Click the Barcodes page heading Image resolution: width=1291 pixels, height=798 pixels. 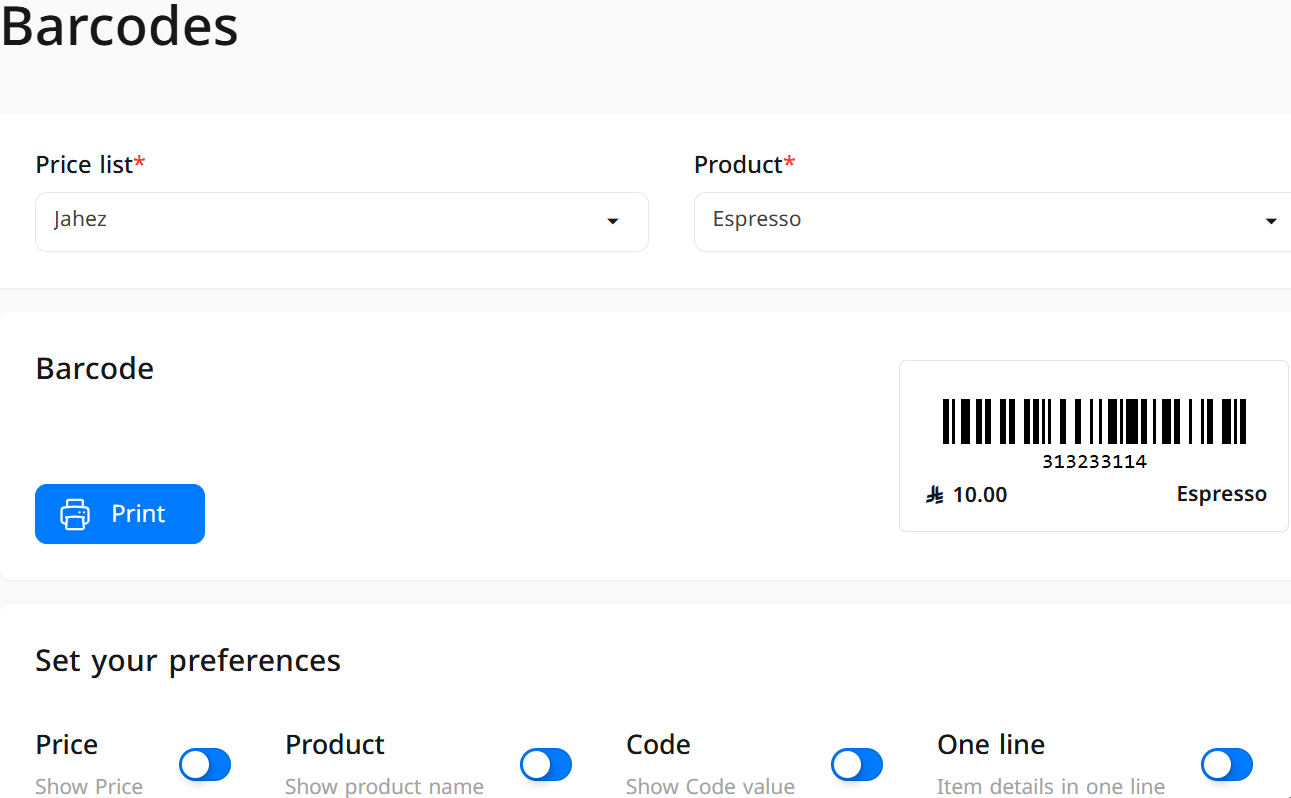(x=119, y=26)
